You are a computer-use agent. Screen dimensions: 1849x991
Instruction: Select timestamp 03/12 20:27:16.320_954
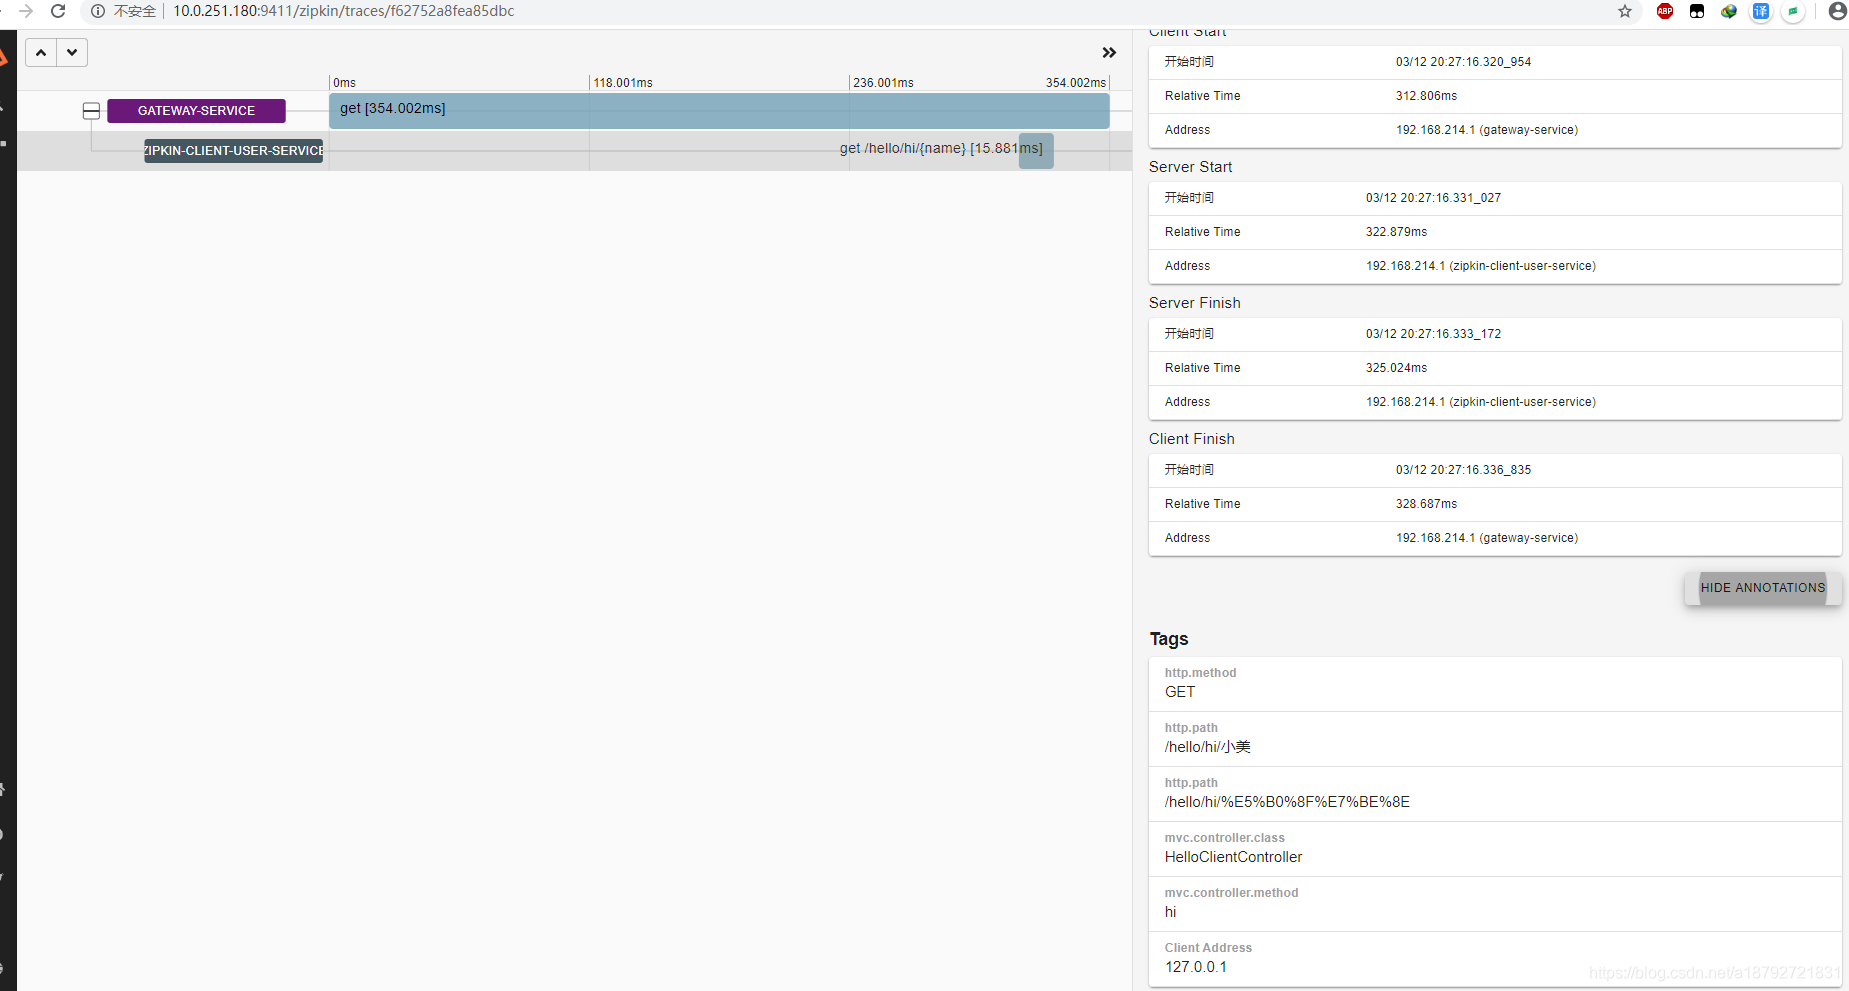[1463, 62]
